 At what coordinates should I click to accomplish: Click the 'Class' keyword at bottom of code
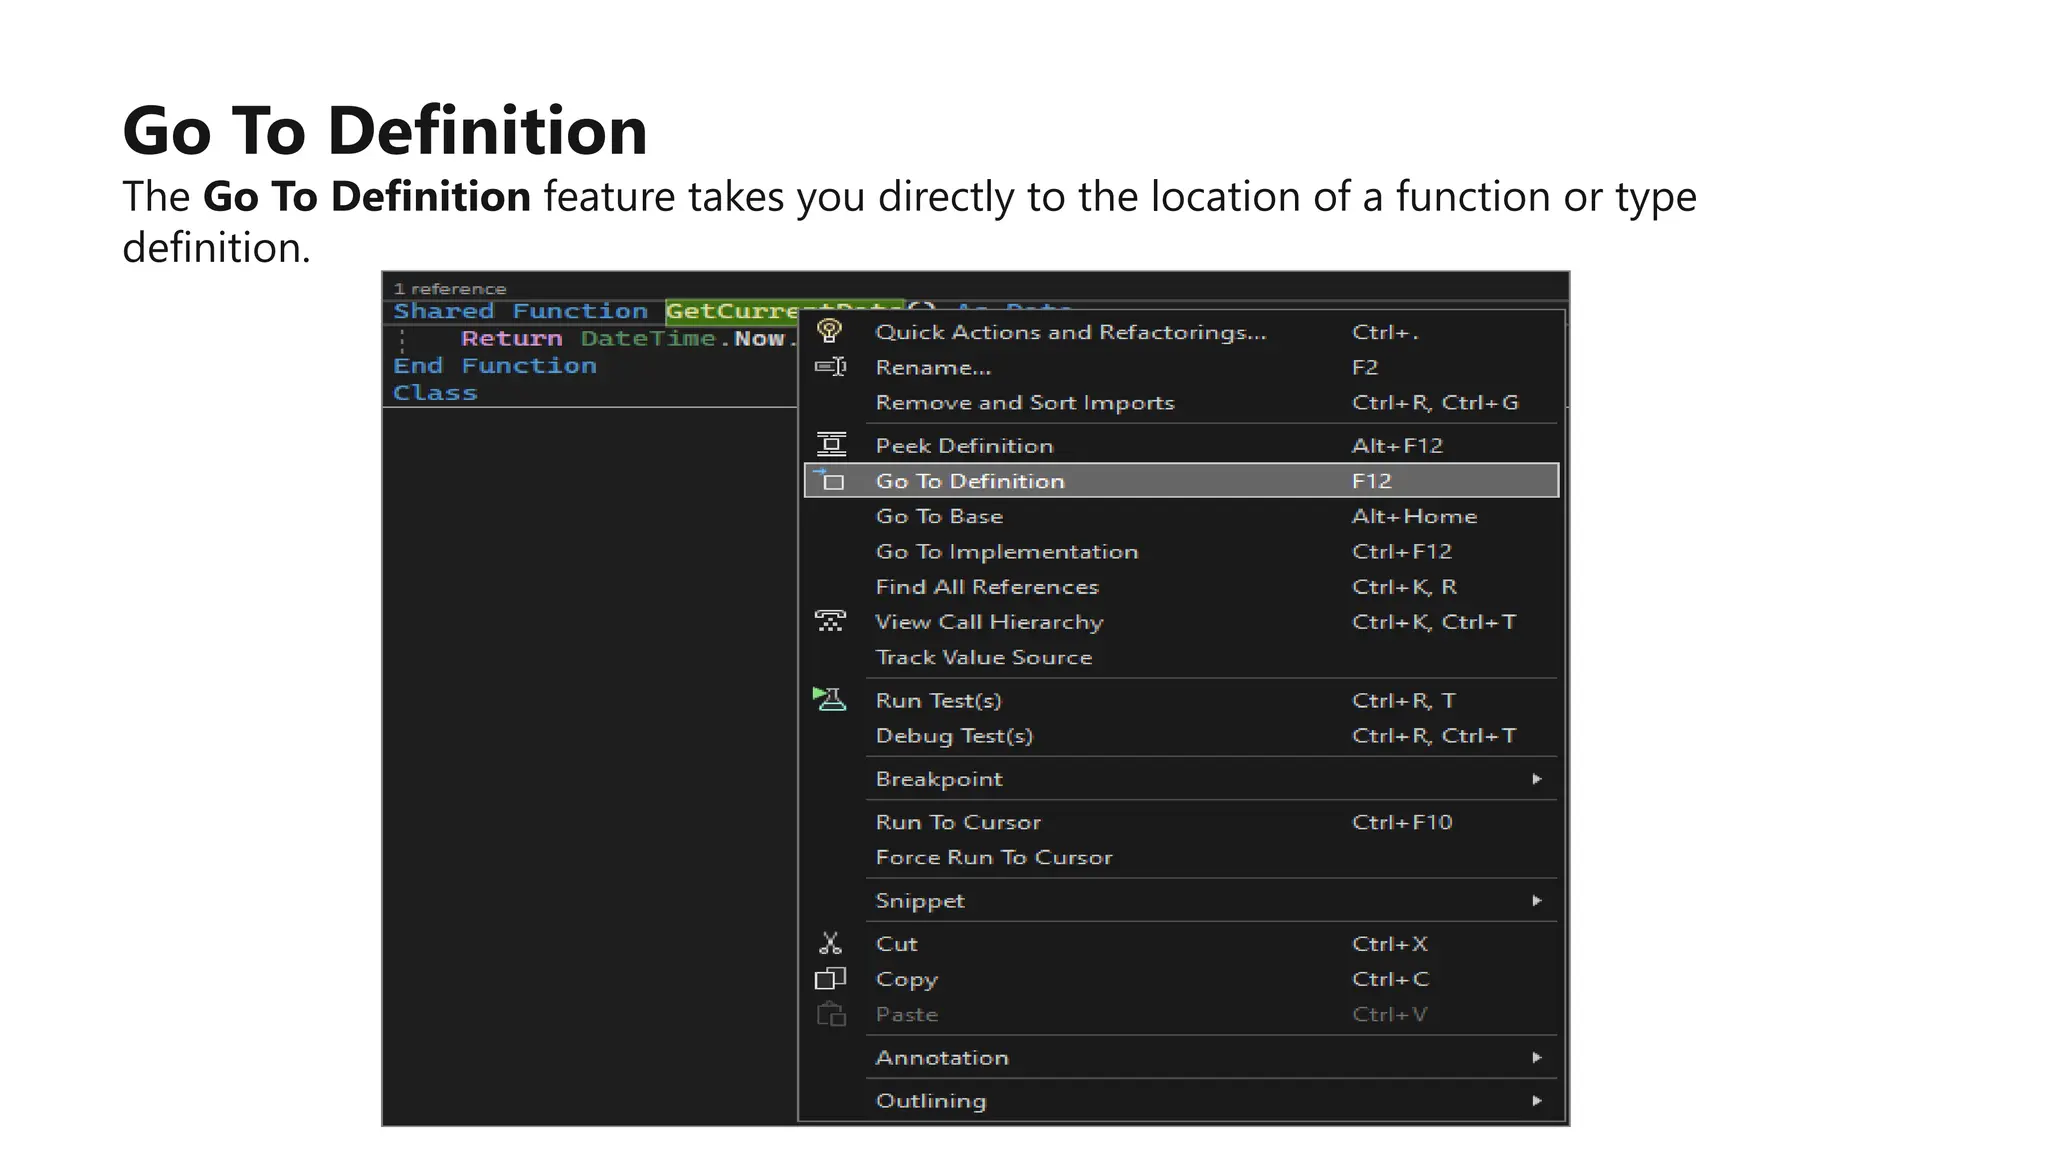[x=435, y=393]
